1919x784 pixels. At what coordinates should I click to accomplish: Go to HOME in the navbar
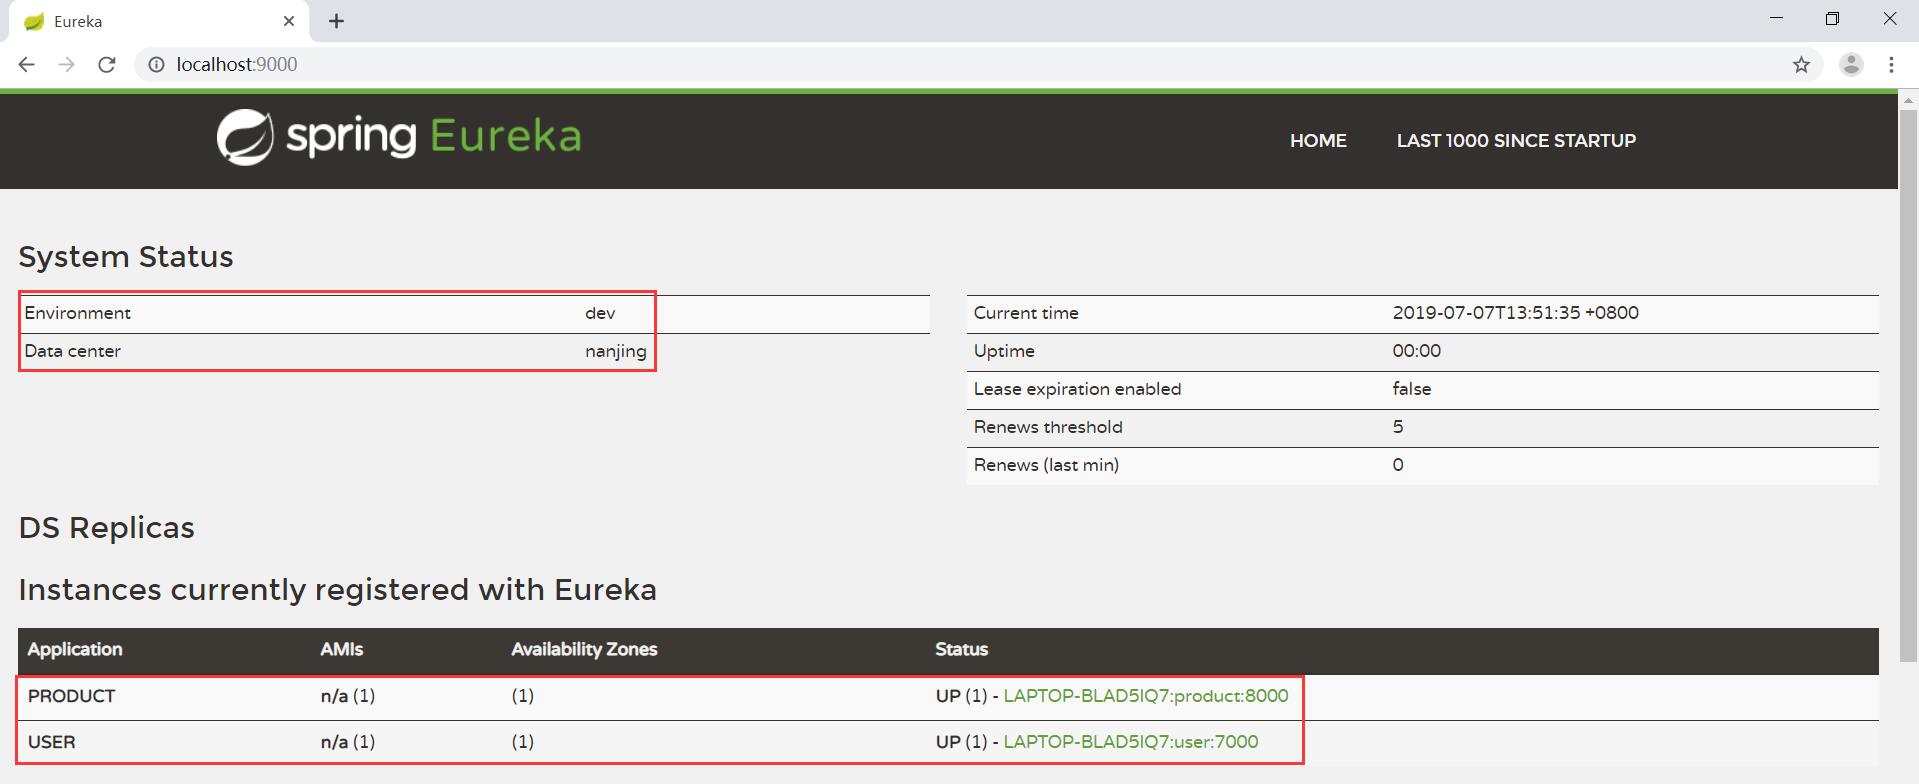[x=1318, y=141]
